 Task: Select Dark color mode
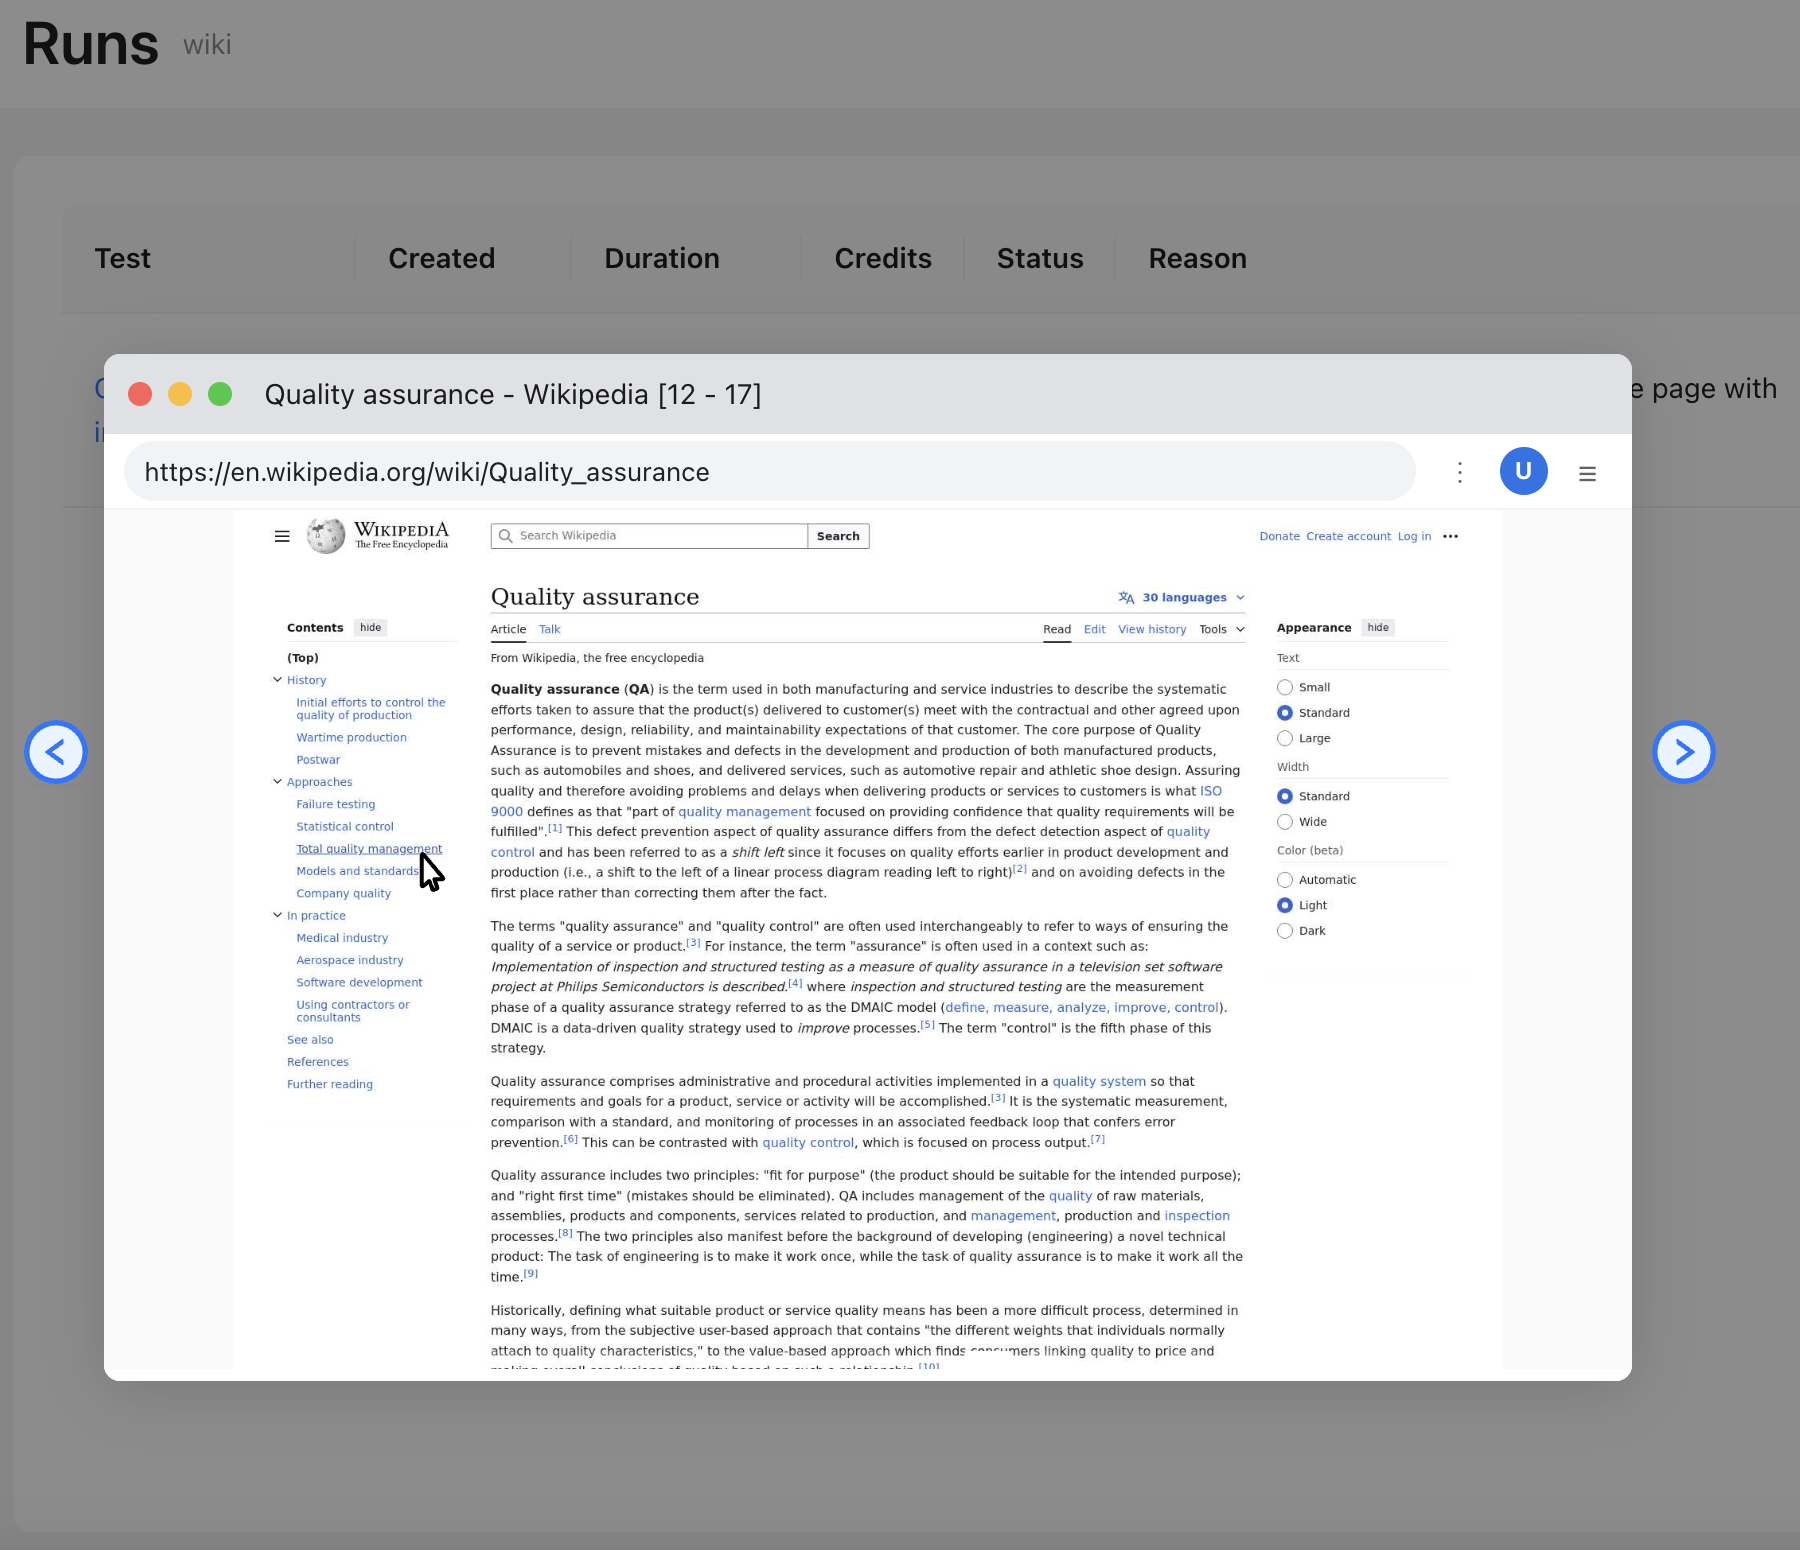1285,931
